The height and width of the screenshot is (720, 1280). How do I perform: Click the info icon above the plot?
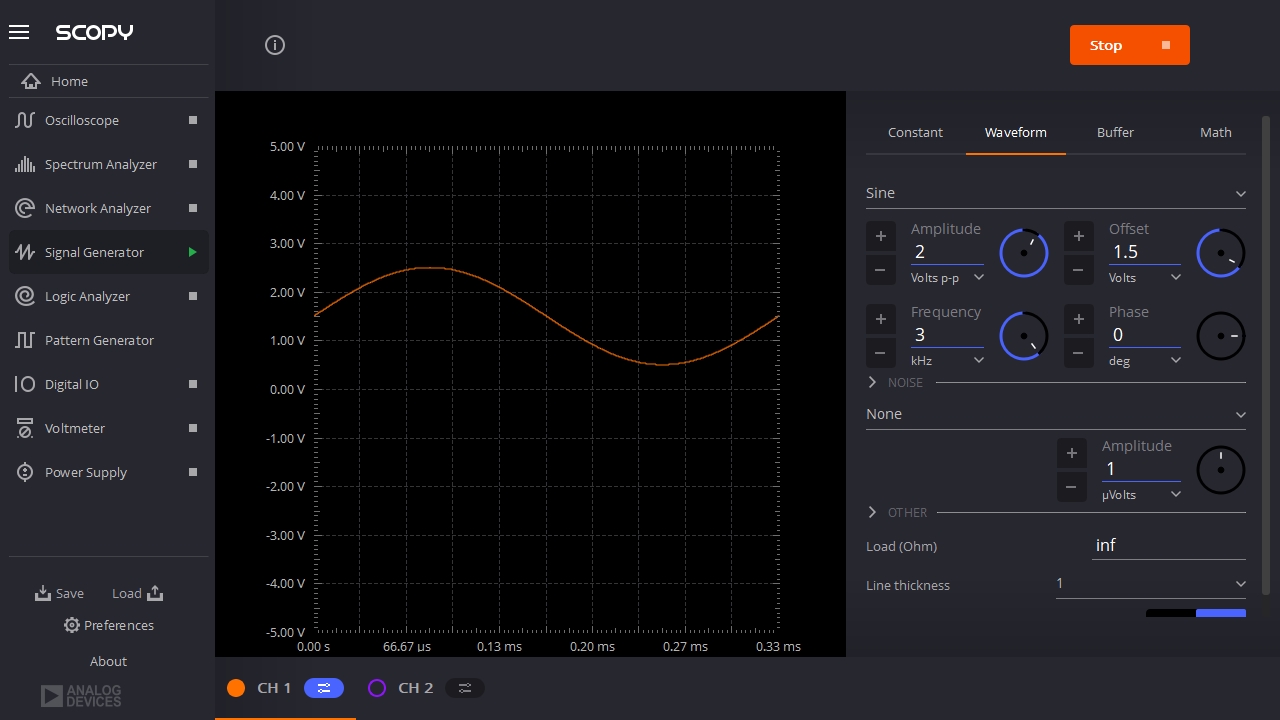pyautogui.click(x=275, y=45)
